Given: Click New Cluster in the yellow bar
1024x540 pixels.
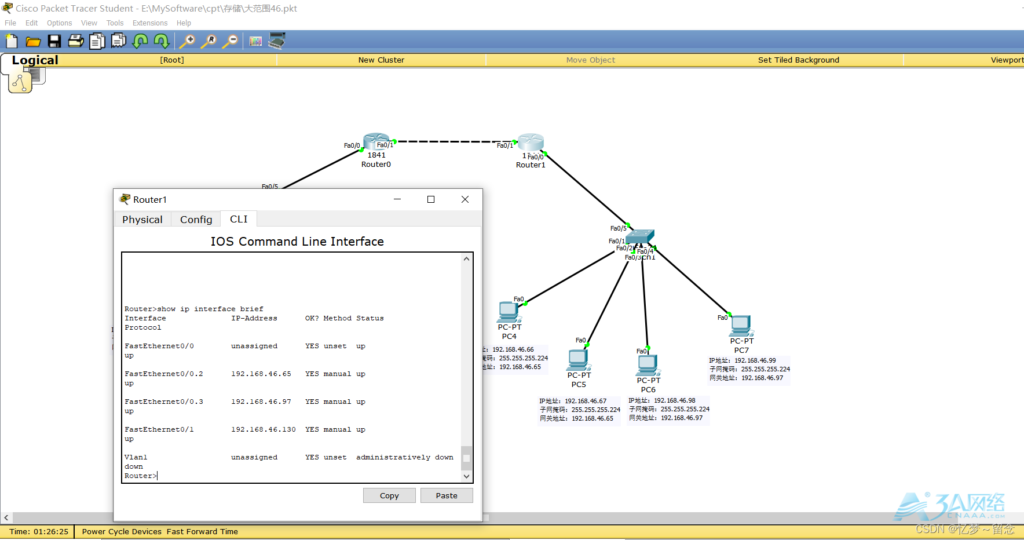Looking at the screenshot, I should tap(381, 60).
